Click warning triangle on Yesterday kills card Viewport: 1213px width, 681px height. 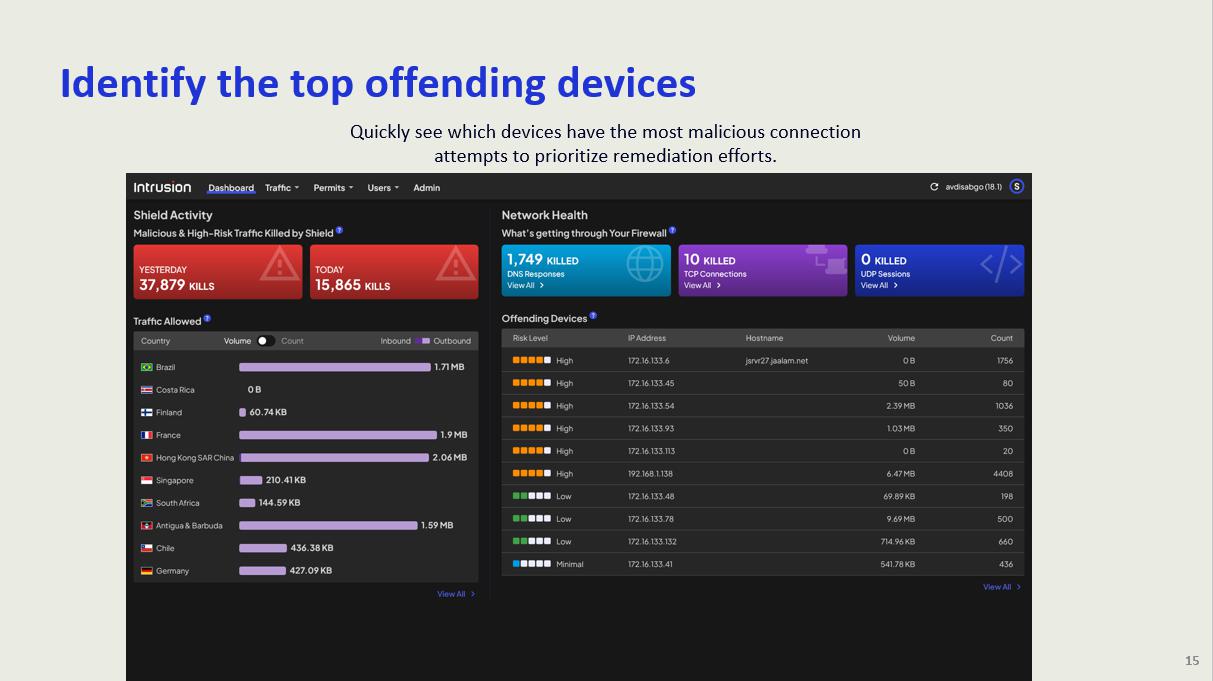tap(280, 264)
